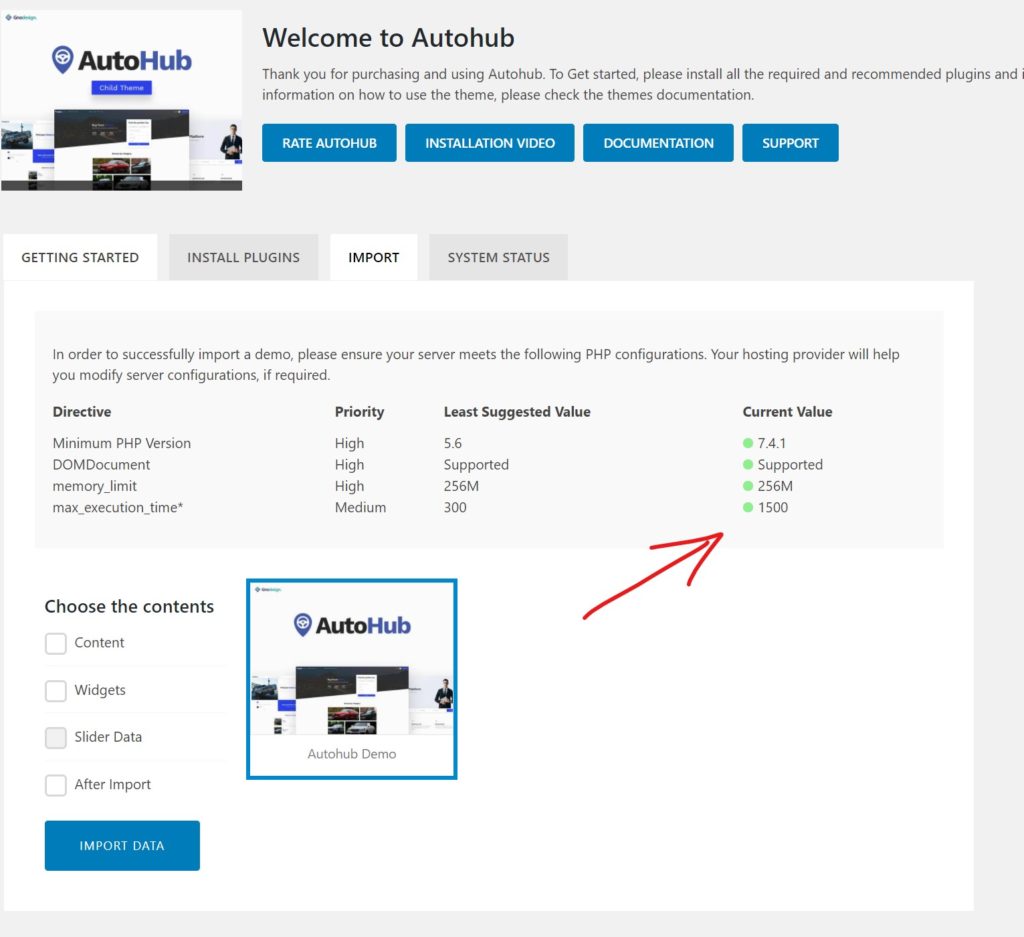Viewport: 1024px width, 937px height.
Task: Click the 'Choose the contents' heading
Action: [129, 607]
